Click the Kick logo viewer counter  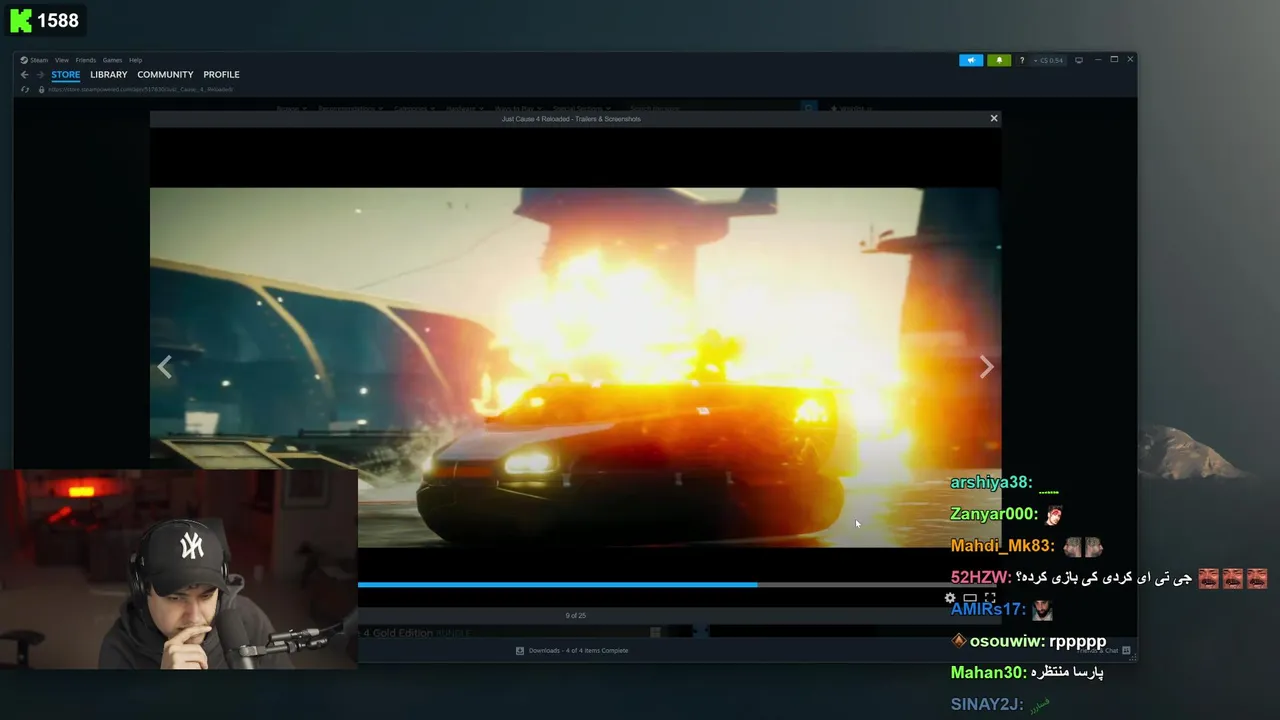point(45,20)
